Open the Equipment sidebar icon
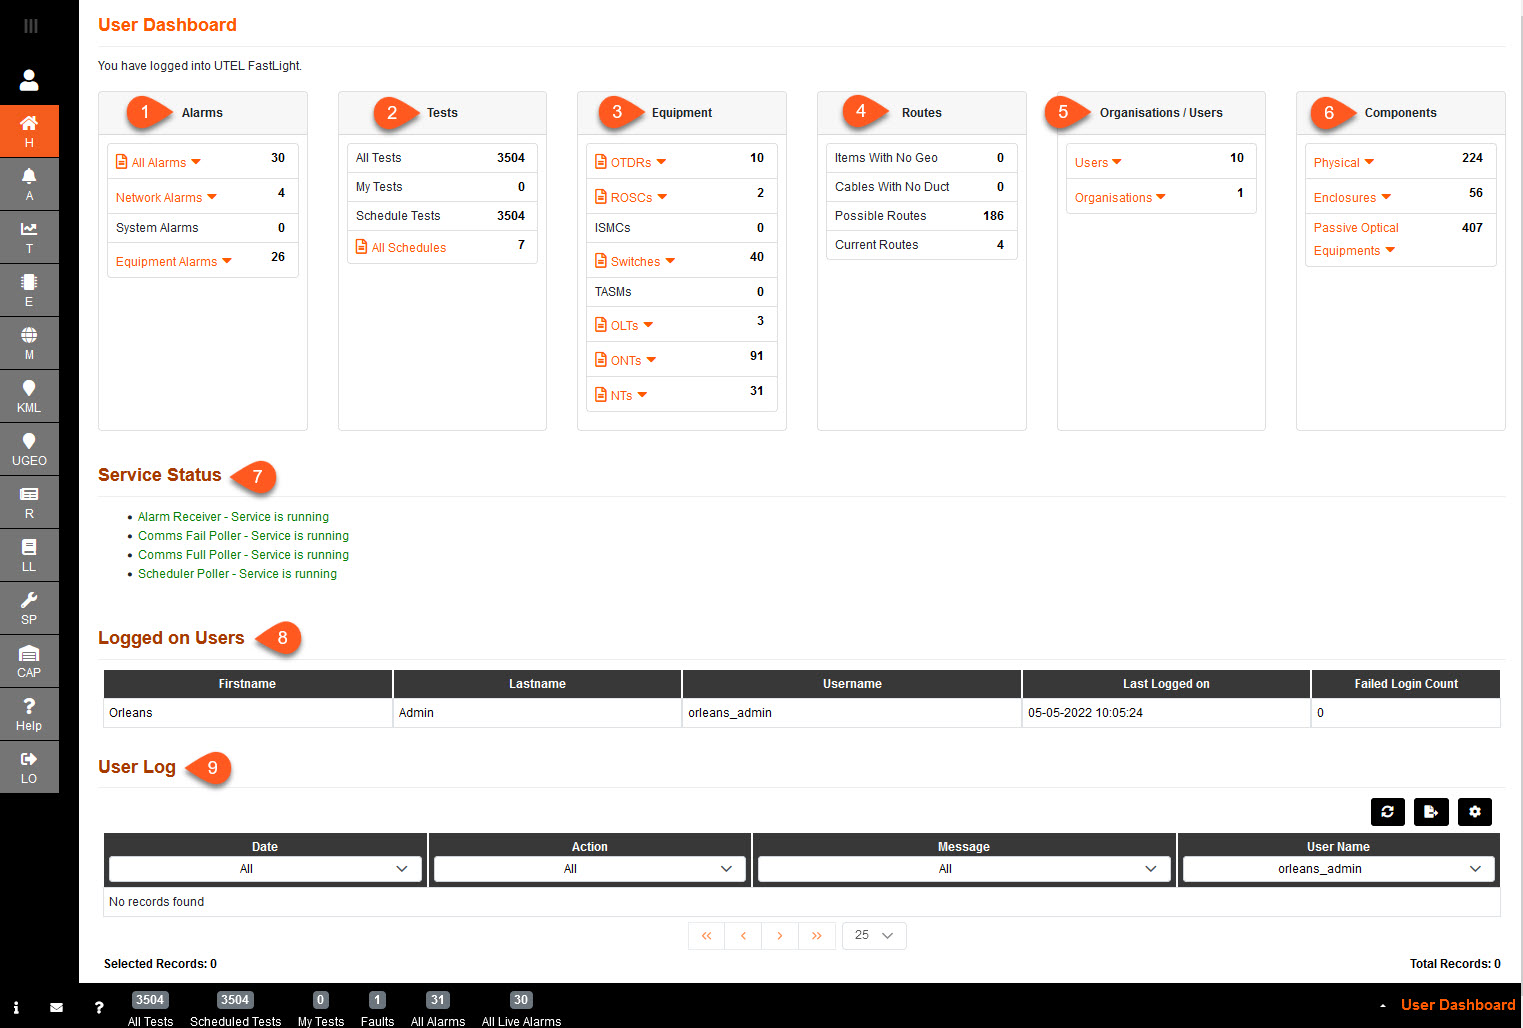Image resolution: width=1523 pixels, height=1028 pixels. (x=29, y=289)
